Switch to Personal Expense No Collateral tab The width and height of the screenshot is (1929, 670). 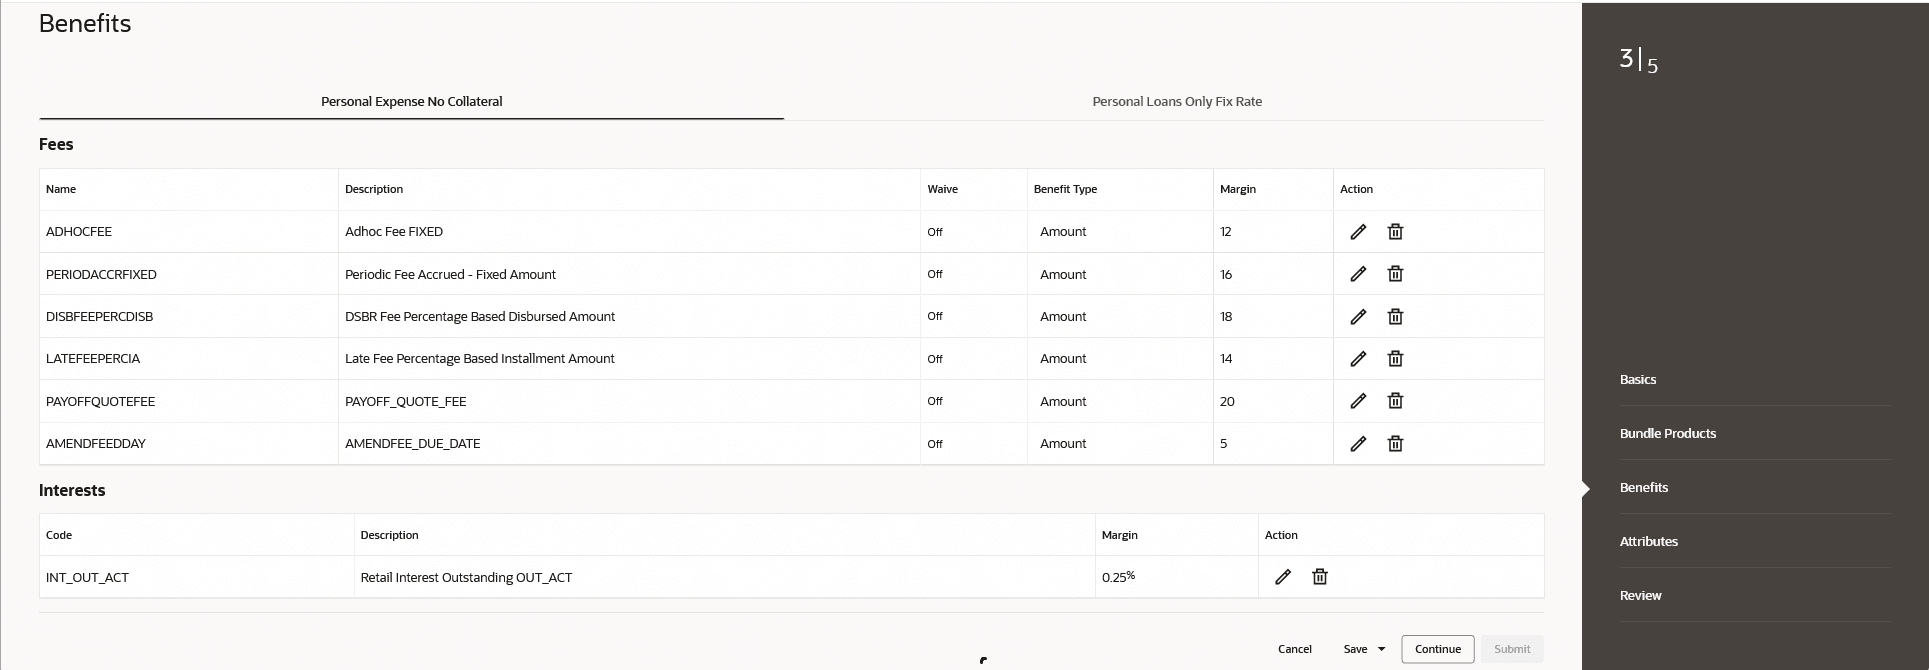click(411, 101)
